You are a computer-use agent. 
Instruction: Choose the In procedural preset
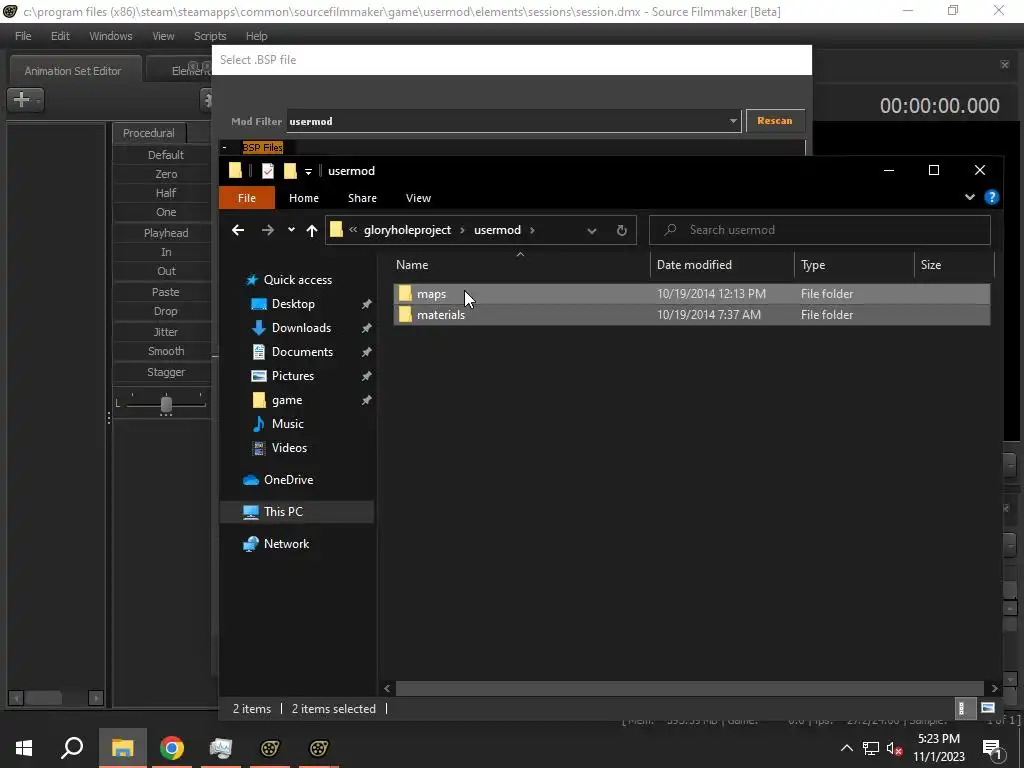(x=165, y=251)
